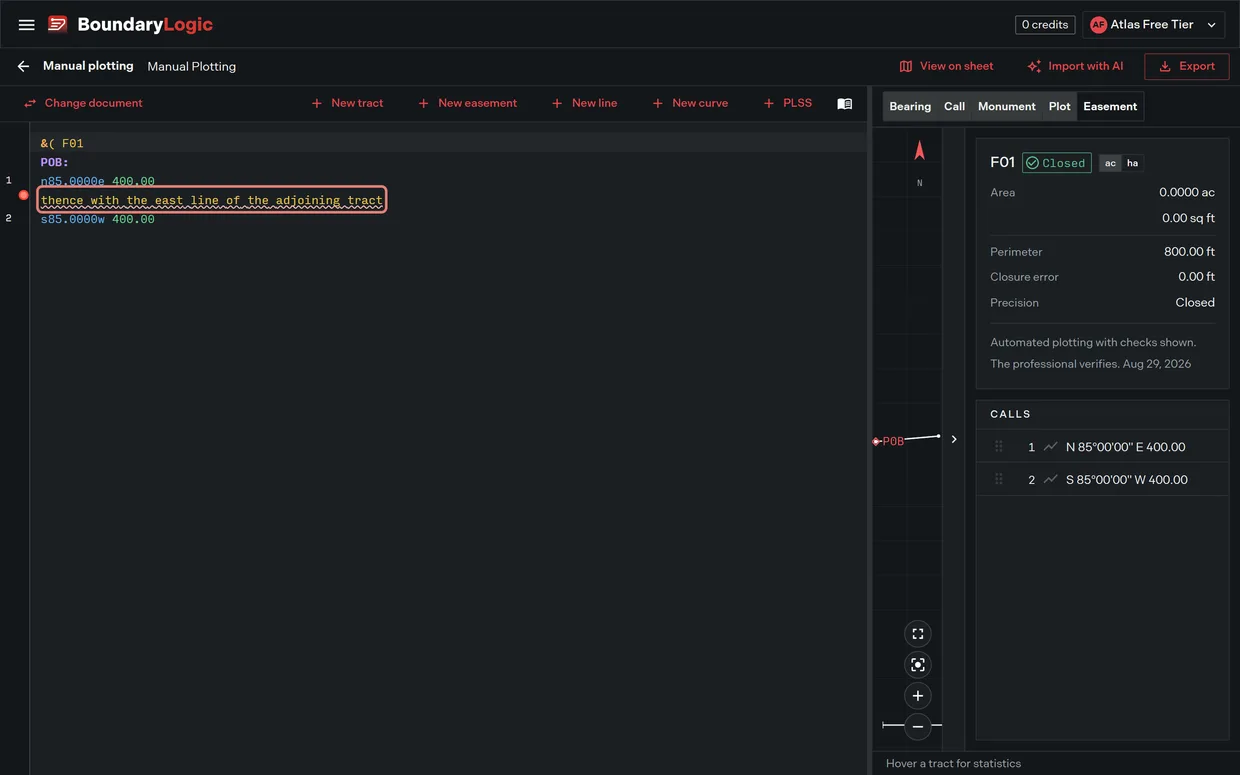This screenshot has height=775, width=1240.
Task: Add a New curve
Action: click(690, 103)
